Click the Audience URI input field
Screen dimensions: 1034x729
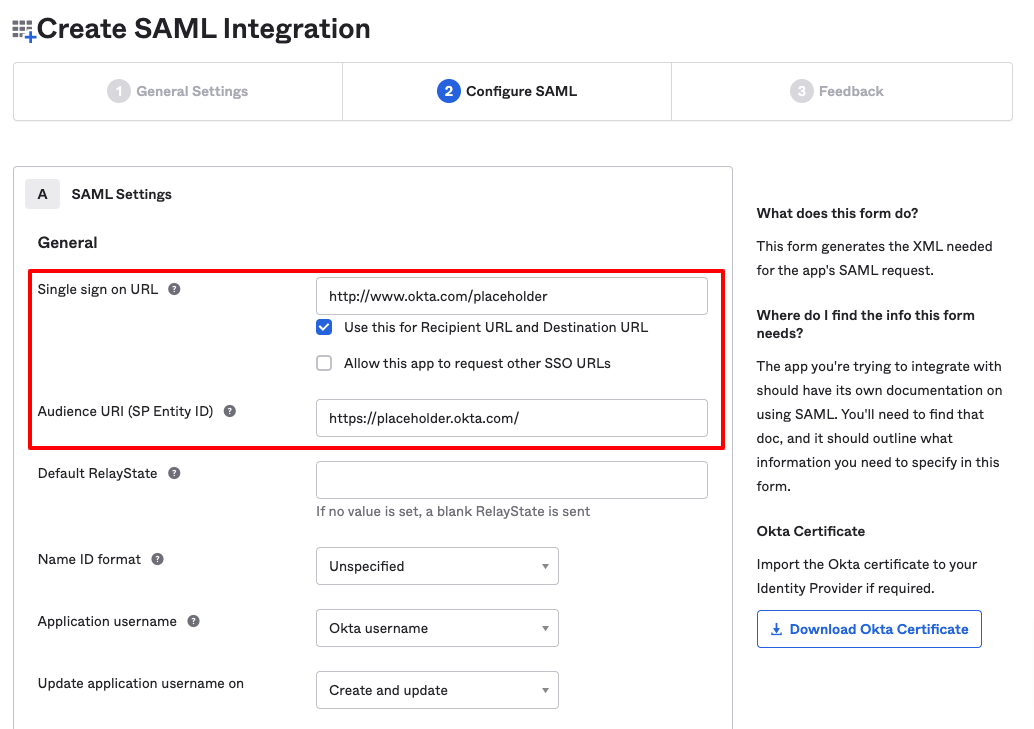(x=511, y=417)
